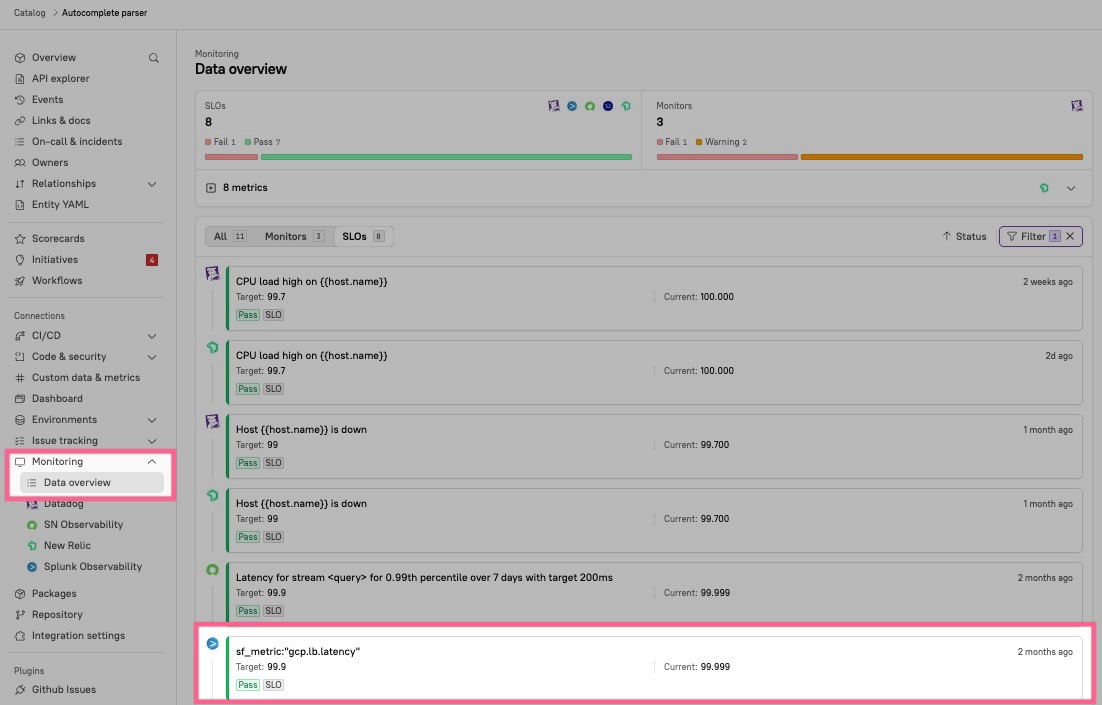Viewport: 1102px width, 705px height.
Task: Click New Relic icon beside second CPU load SLO
Action: (212, 347)
